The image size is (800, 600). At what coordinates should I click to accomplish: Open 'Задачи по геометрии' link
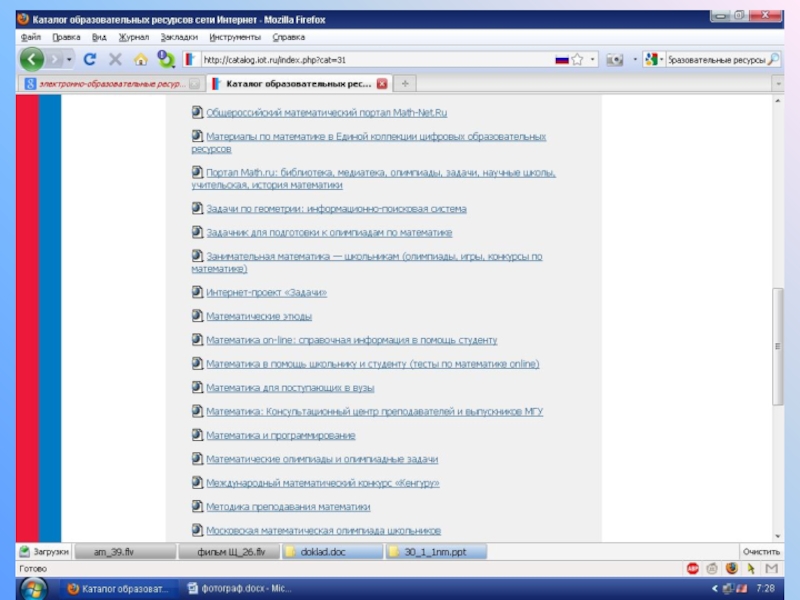point(336,209)
